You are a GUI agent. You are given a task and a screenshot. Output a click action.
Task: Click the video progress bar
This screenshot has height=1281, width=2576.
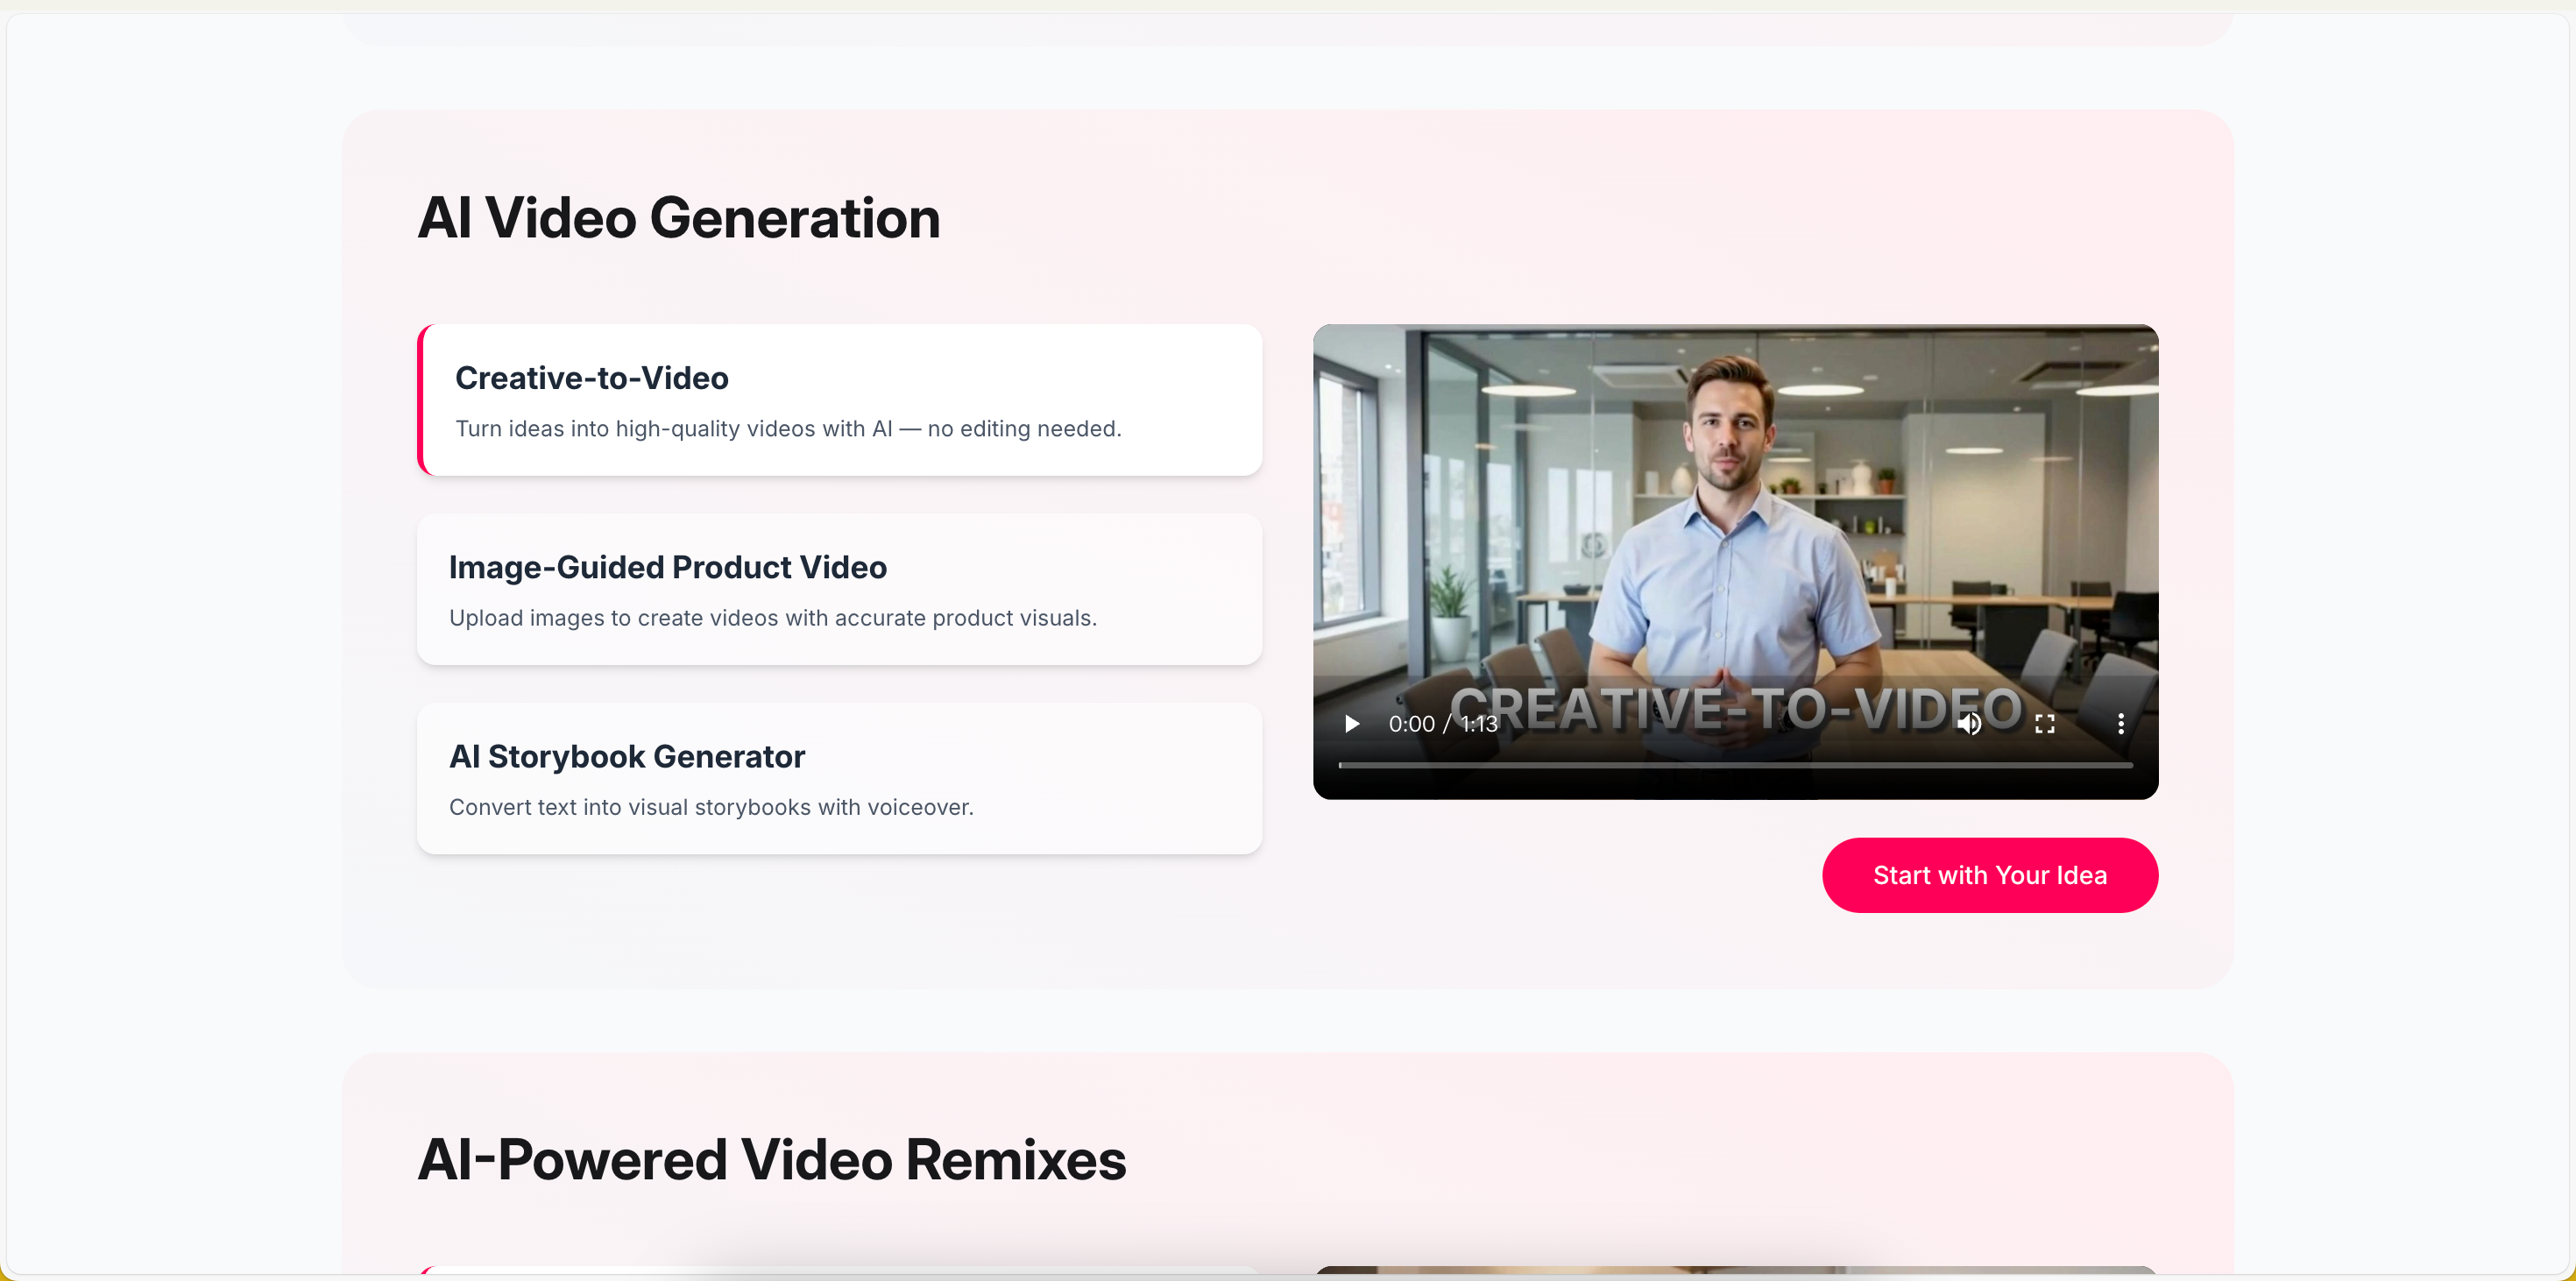point(1735,765)
